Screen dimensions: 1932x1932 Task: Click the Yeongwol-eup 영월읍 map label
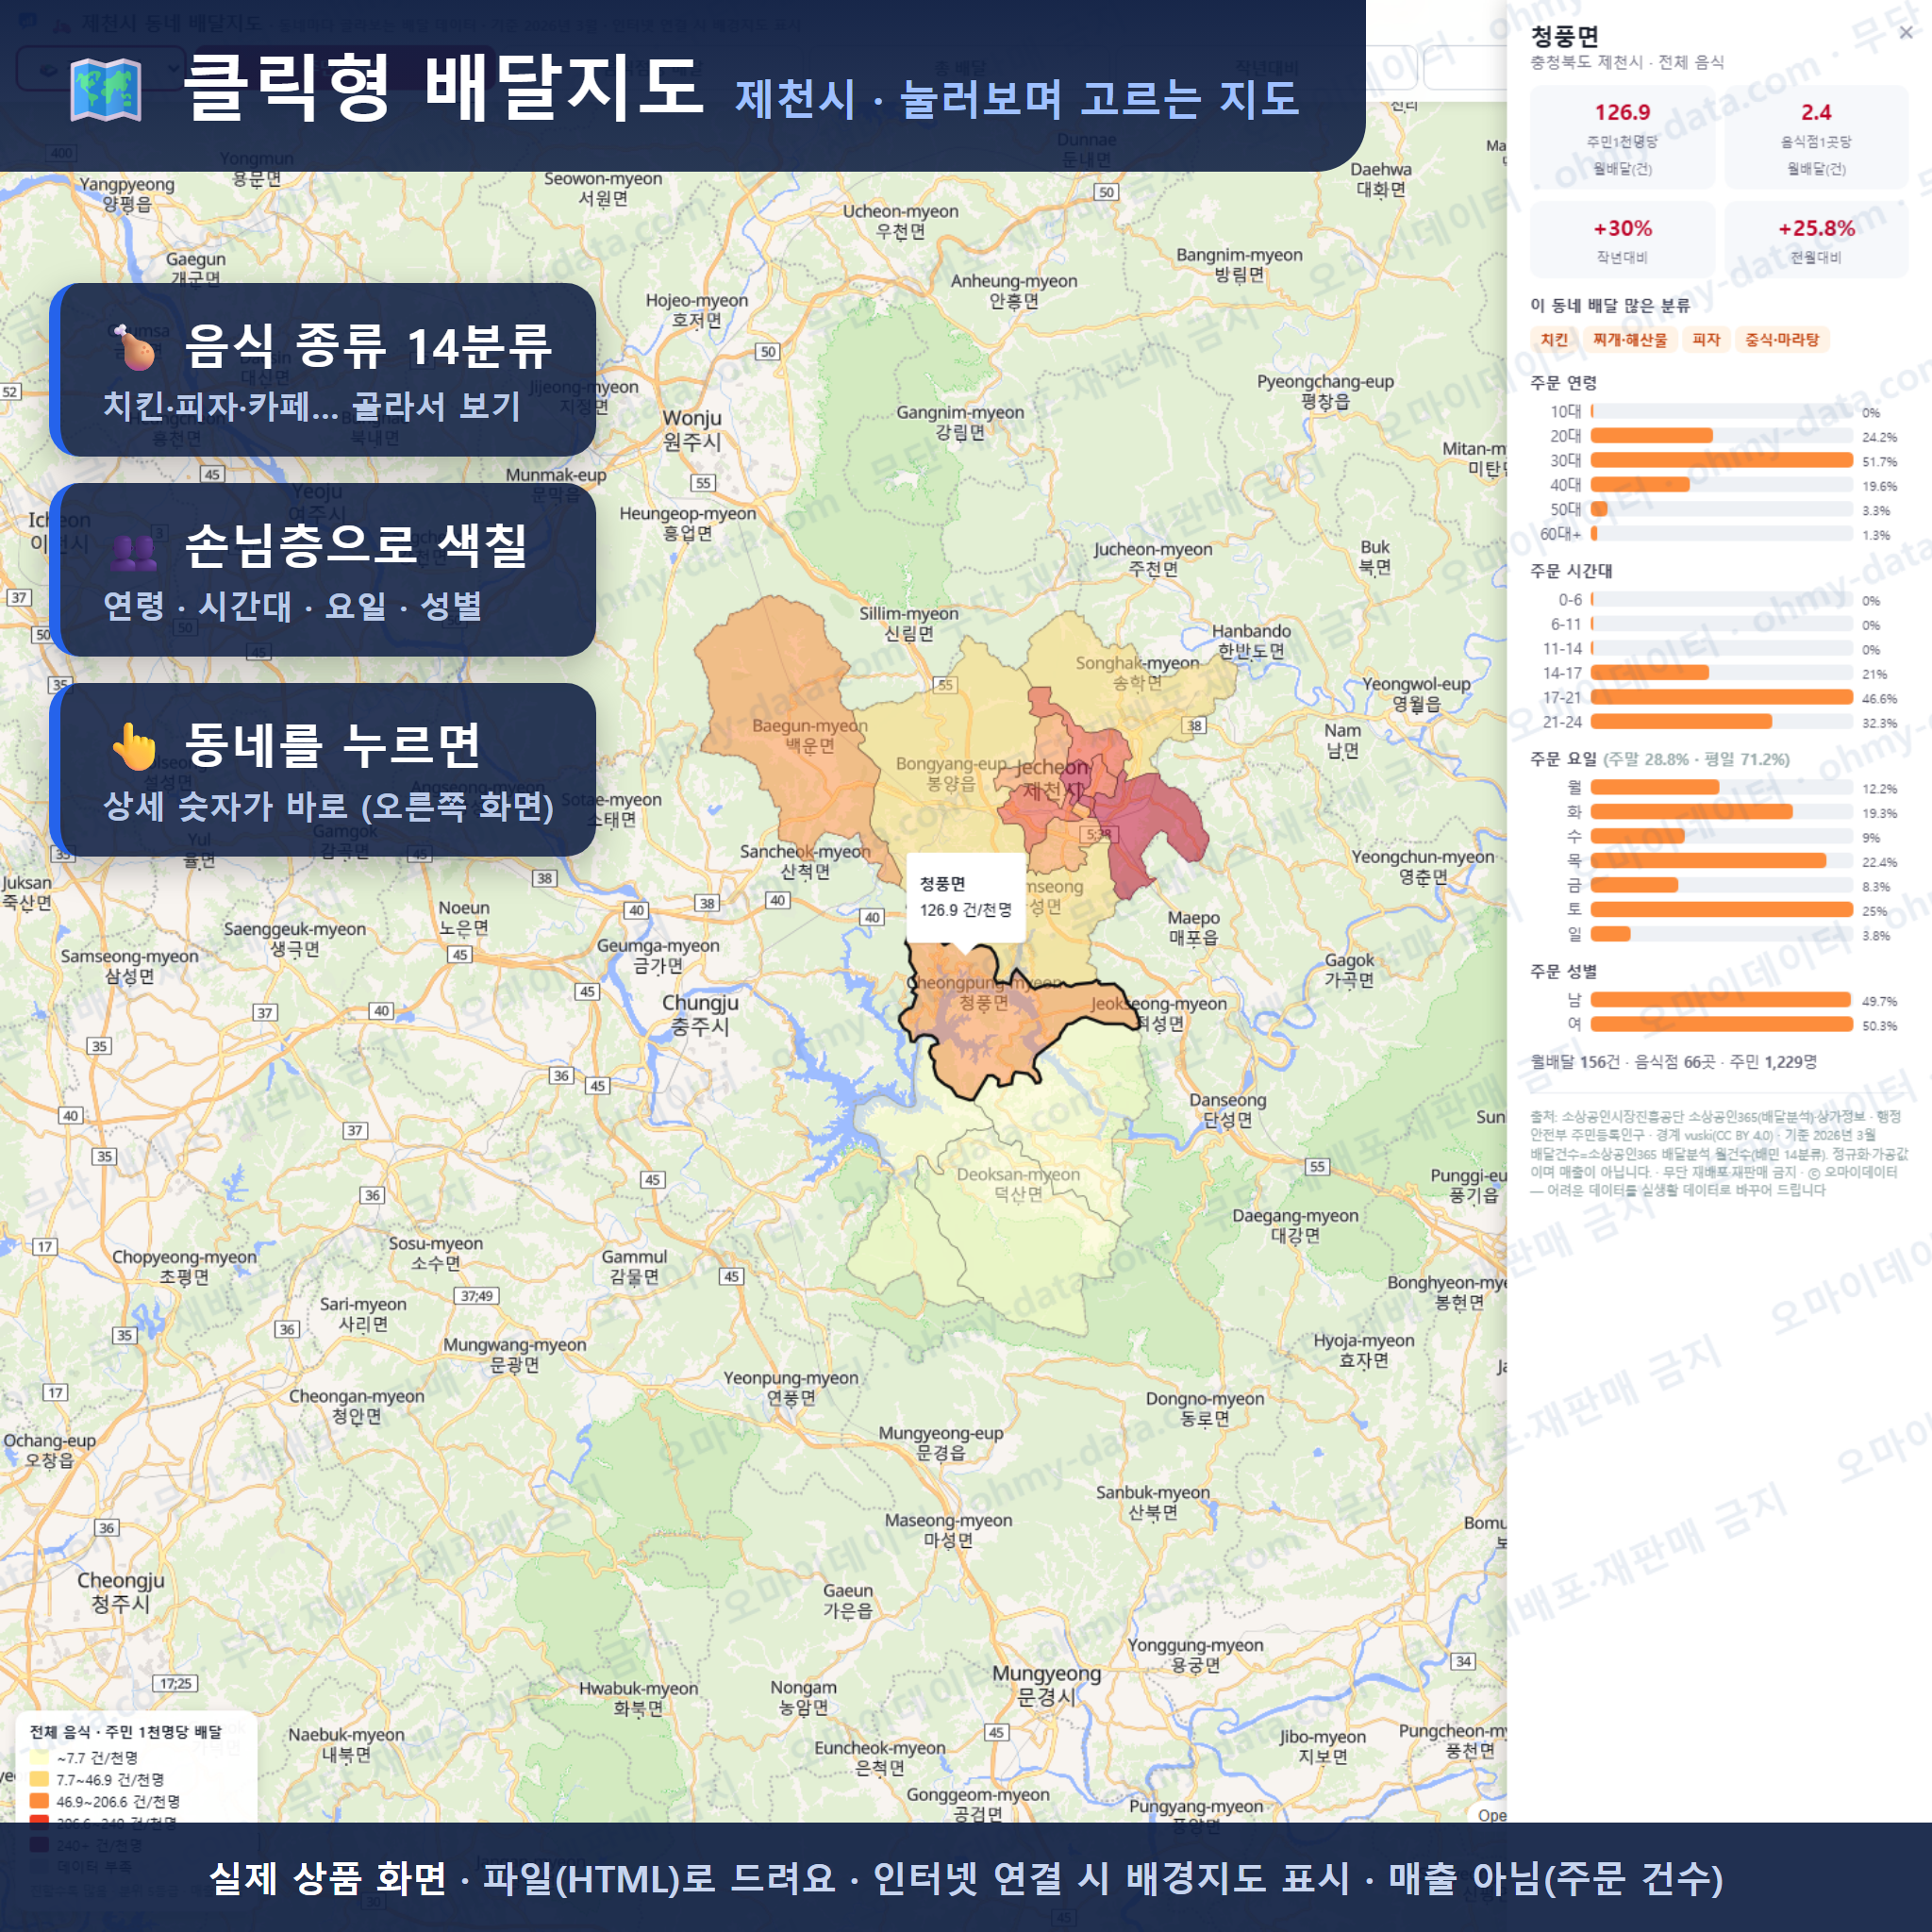pos(1416,694)
